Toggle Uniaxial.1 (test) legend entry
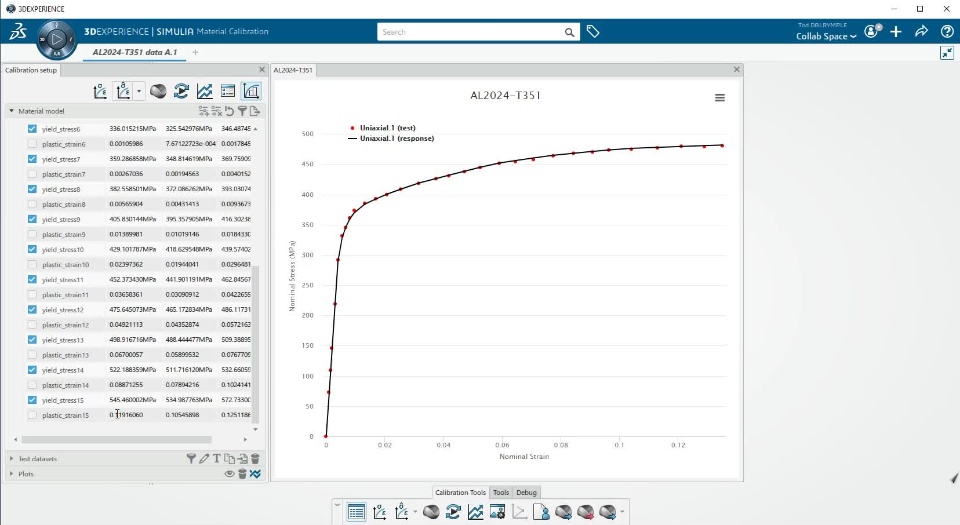Screen dimensions: 960x525 [x=383, y=128]
